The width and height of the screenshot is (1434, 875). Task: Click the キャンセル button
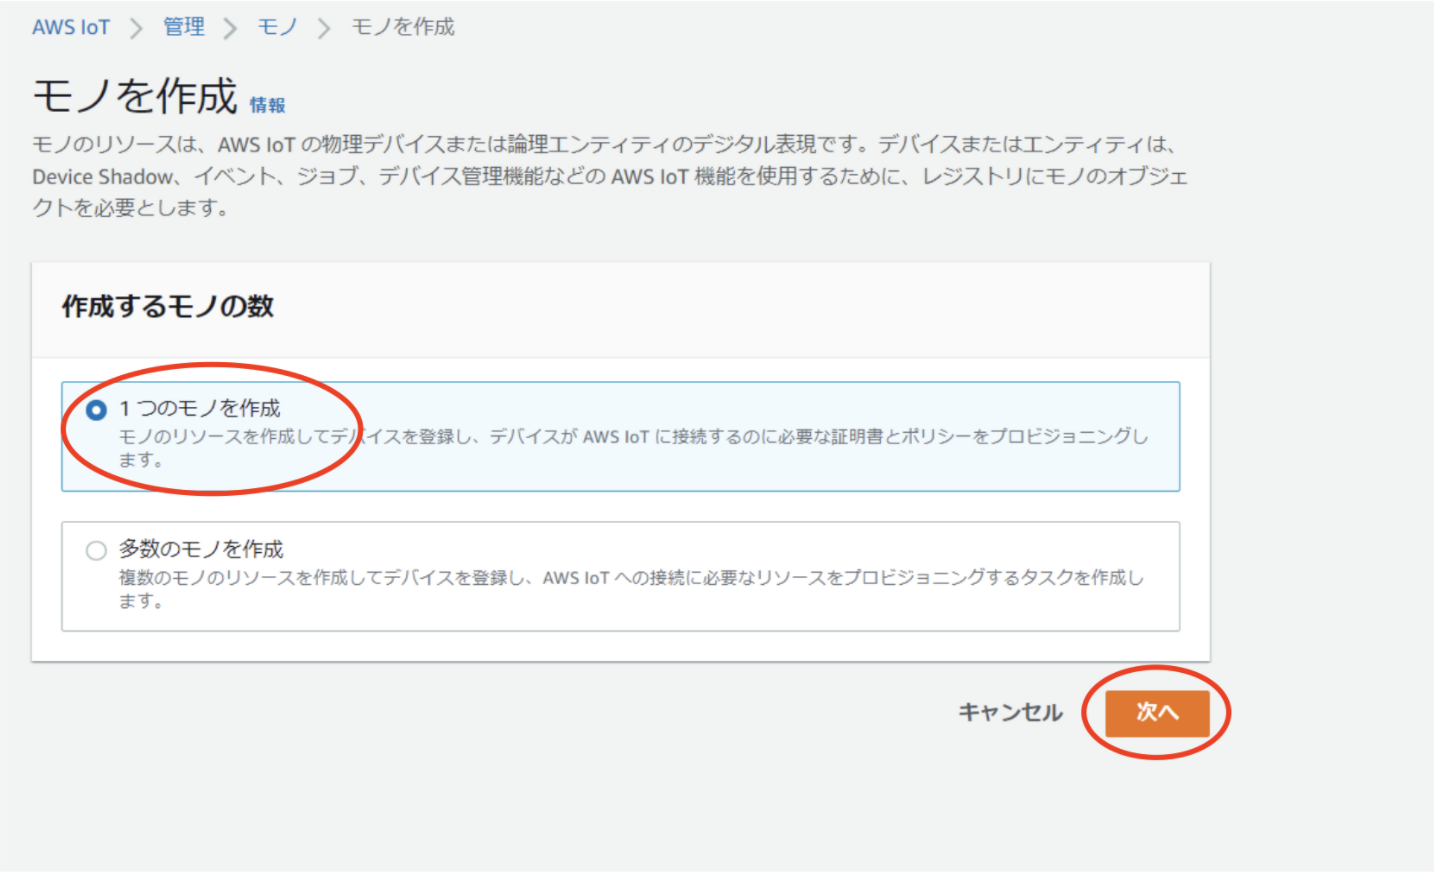click(x=1010, y=712)
